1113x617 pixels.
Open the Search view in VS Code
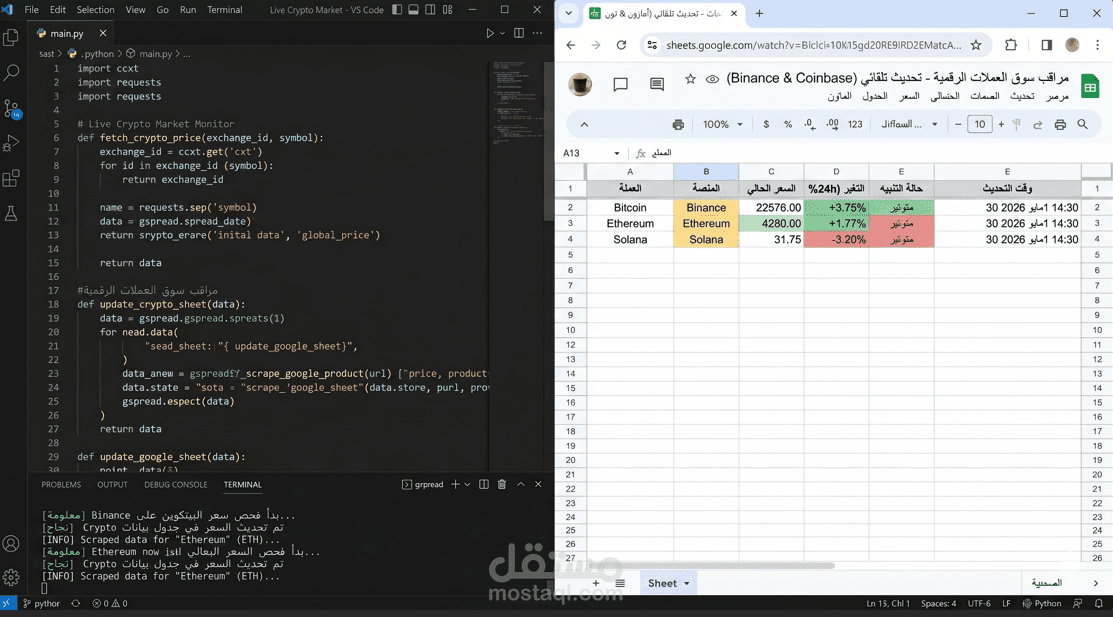[x=11, y=72]
